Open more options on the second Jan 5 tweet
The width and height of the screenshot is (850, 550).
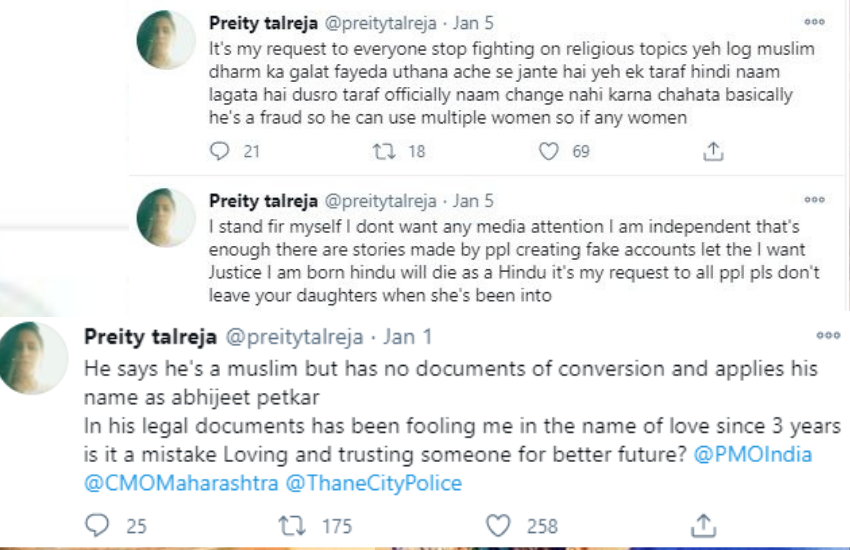pyautogui.click(x=815, y=201)
